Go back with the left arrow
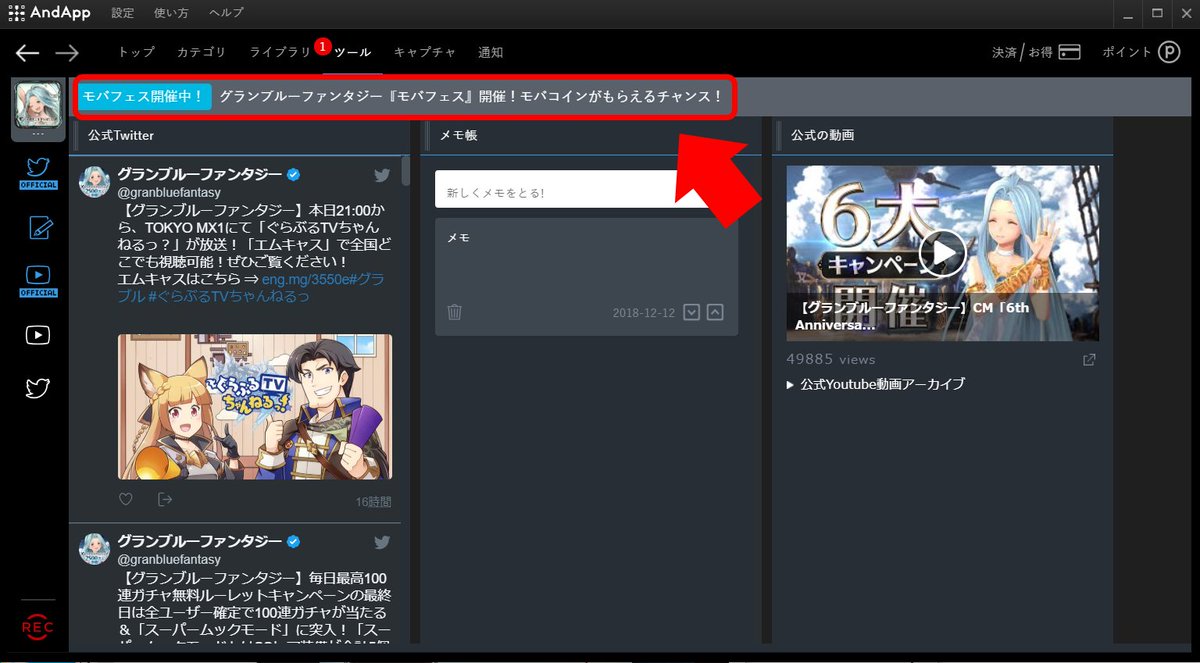 click(28, 53)
